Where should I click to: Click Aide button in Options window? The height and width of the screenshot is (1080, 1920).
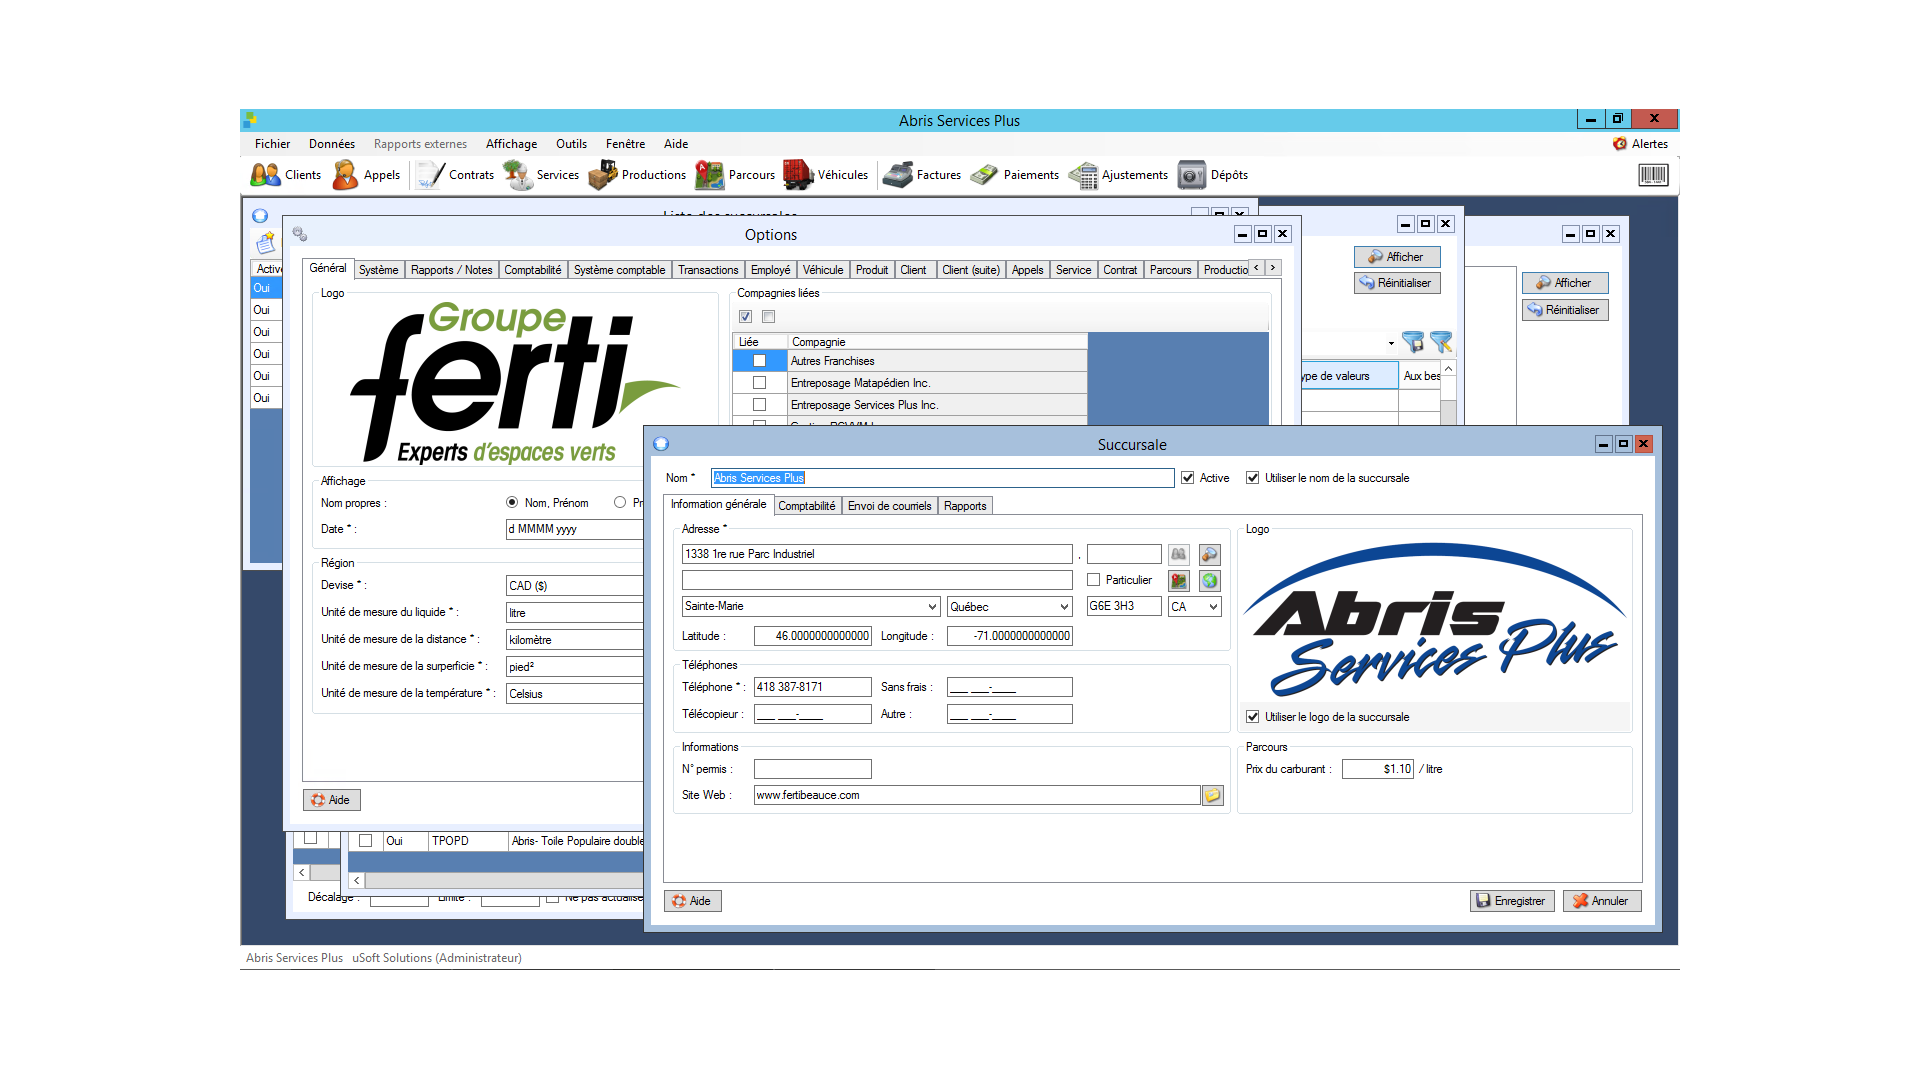click(331, 800)
